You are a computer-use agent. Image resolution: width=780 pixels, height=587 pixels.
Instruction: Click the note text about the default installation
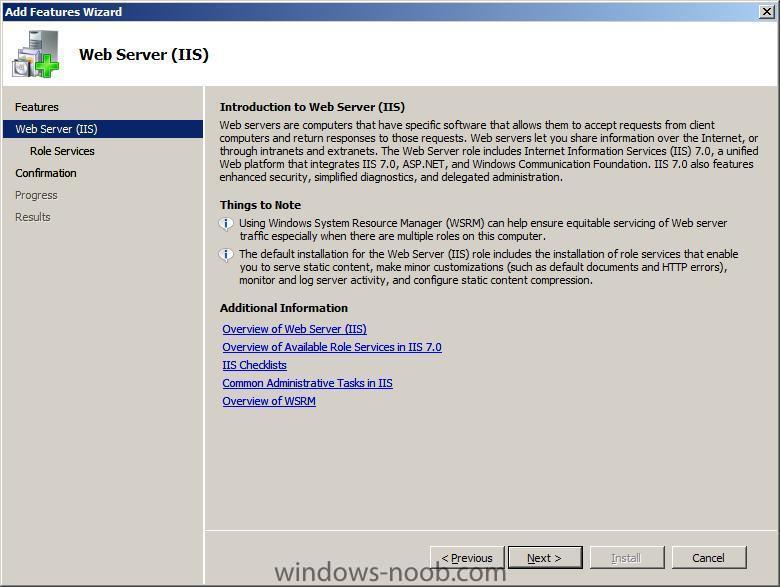click(x=488, y=267)
